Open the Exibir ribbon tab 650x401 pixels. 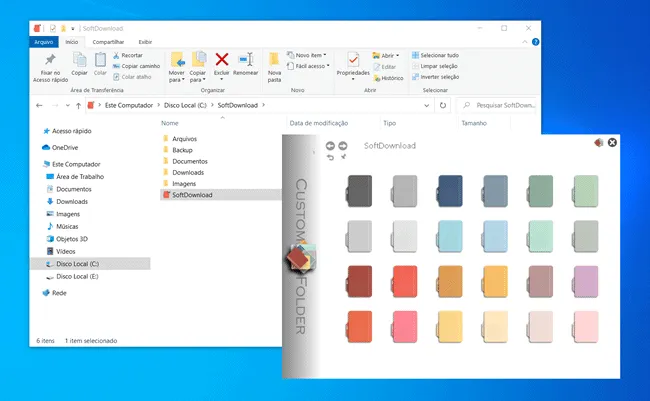click(145, 42)
